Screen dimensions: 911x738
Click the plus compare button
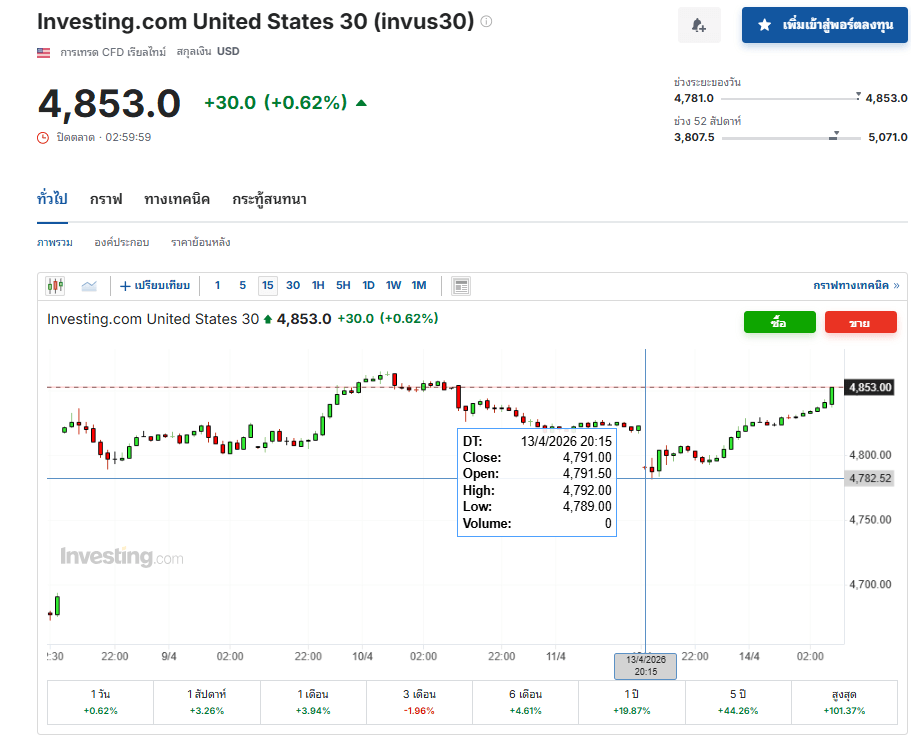[155, 285]
